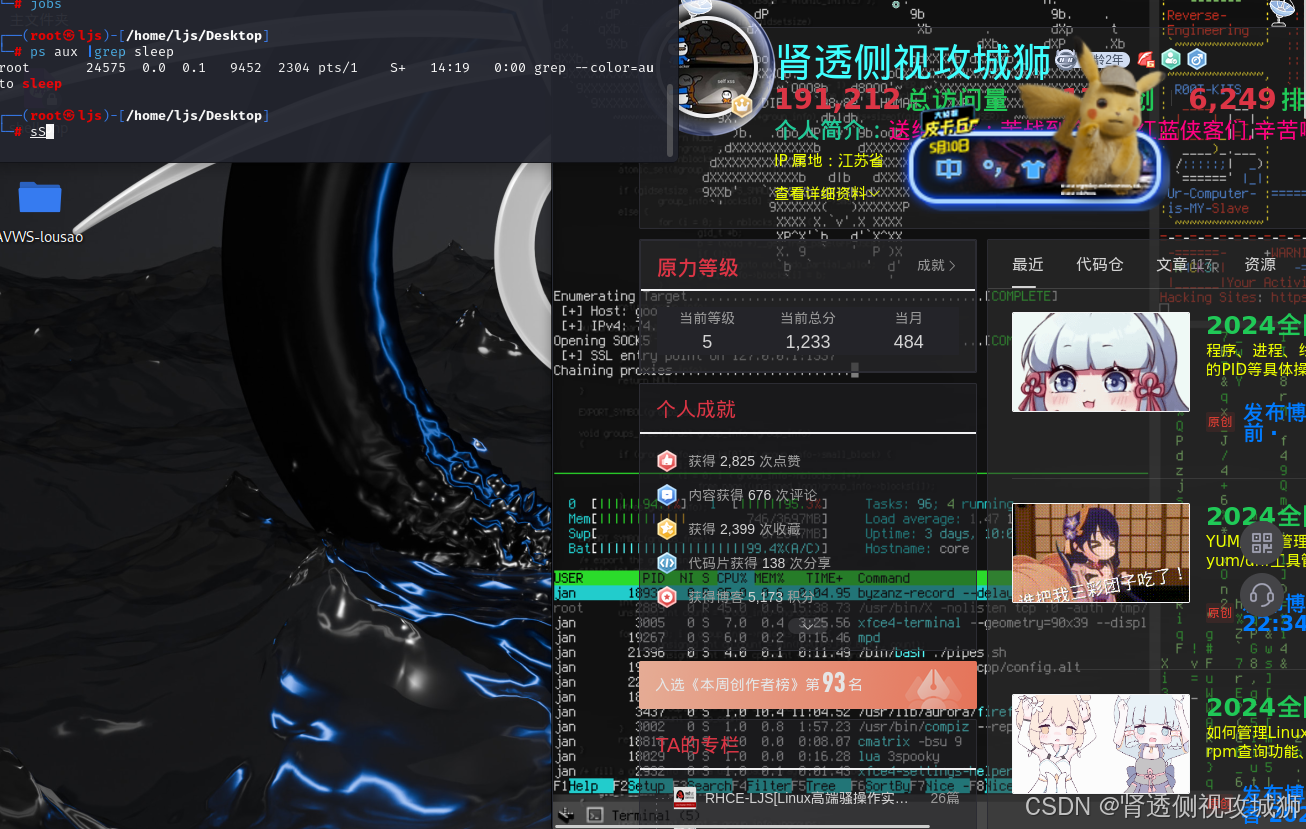The height and width of the screenshot is (829, 1306).
Task: Click the 获得 2,825 次点赞 text
Action: tap(744, 461)
